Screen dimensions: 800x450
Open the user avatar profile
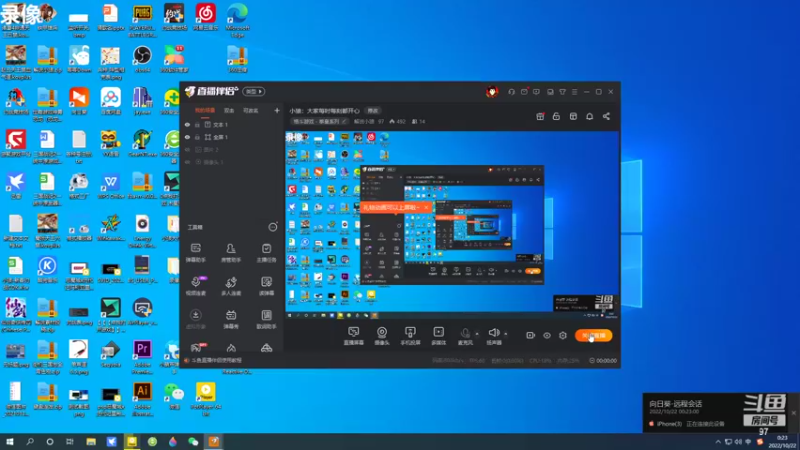pyautogui.click(x=491, y=92)
